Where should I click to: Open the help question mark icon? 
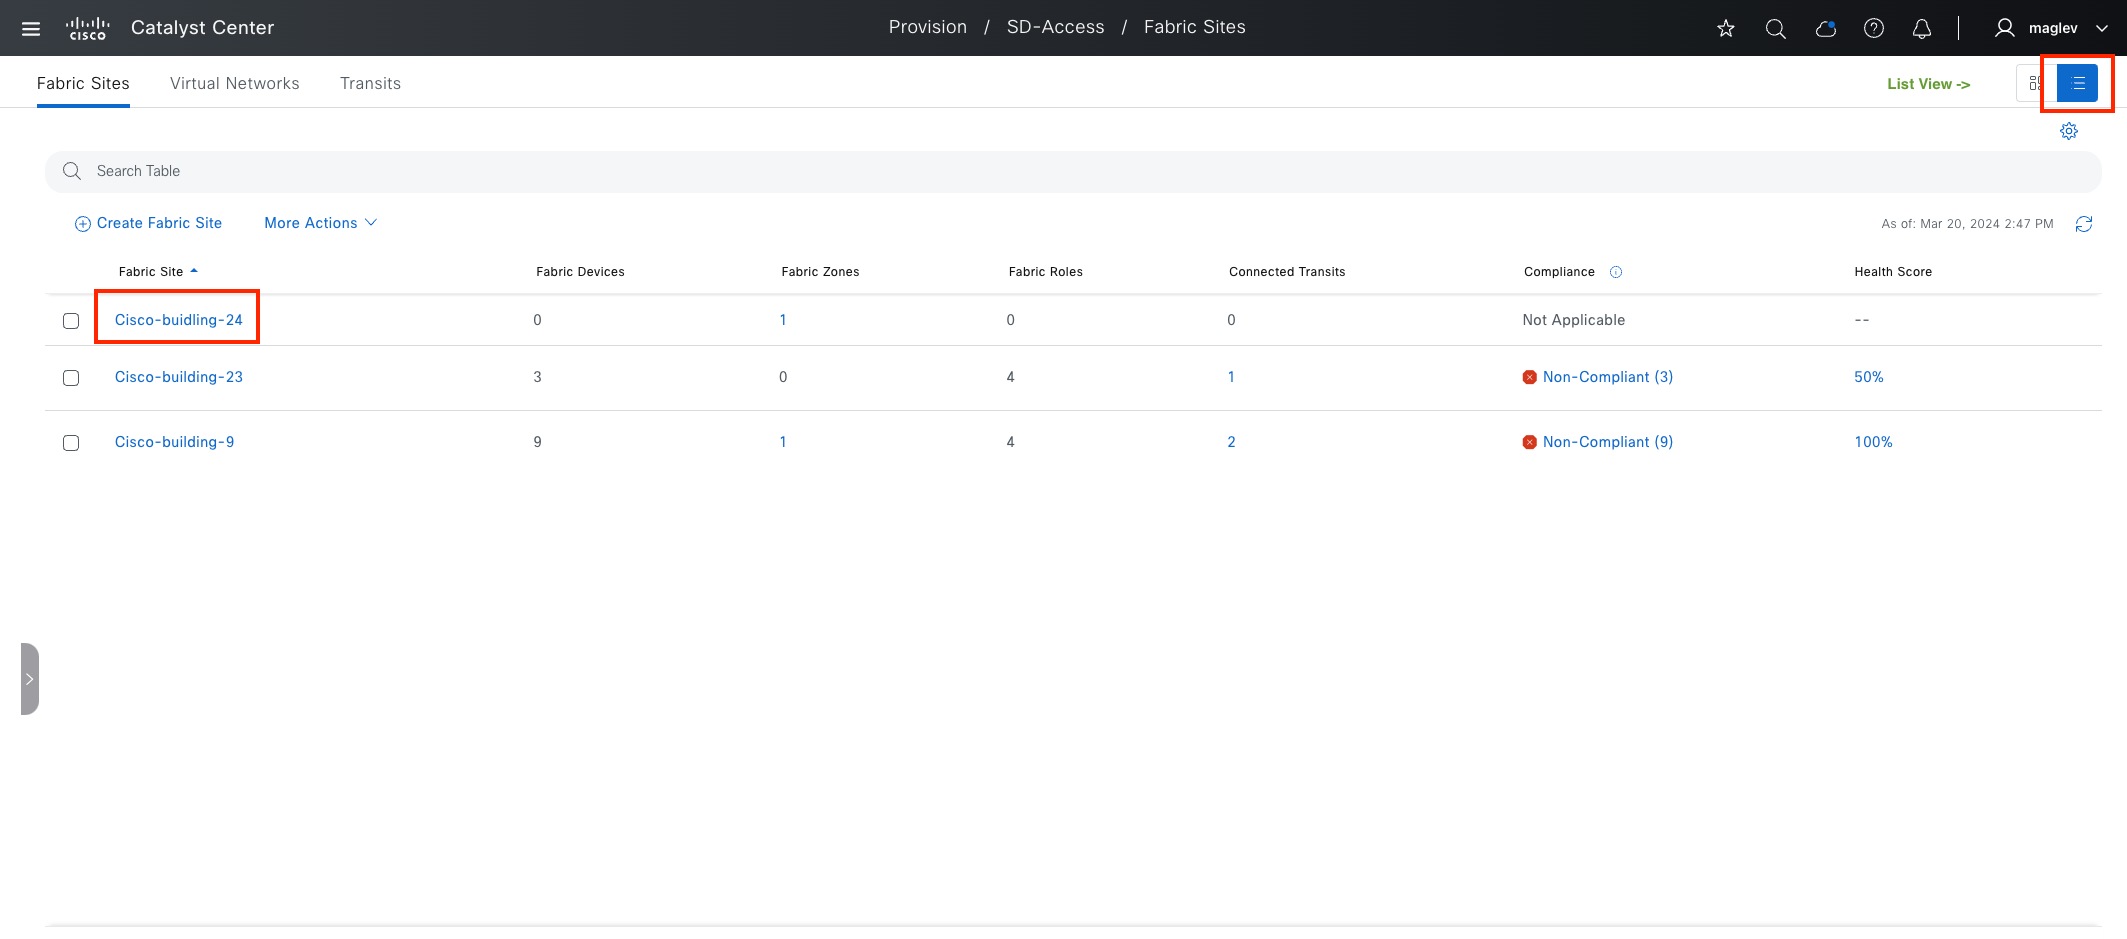click(1874, 29)
